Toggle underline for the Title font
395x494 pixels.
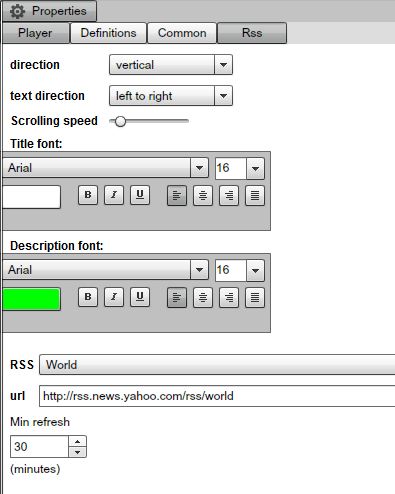click(140, 195)
